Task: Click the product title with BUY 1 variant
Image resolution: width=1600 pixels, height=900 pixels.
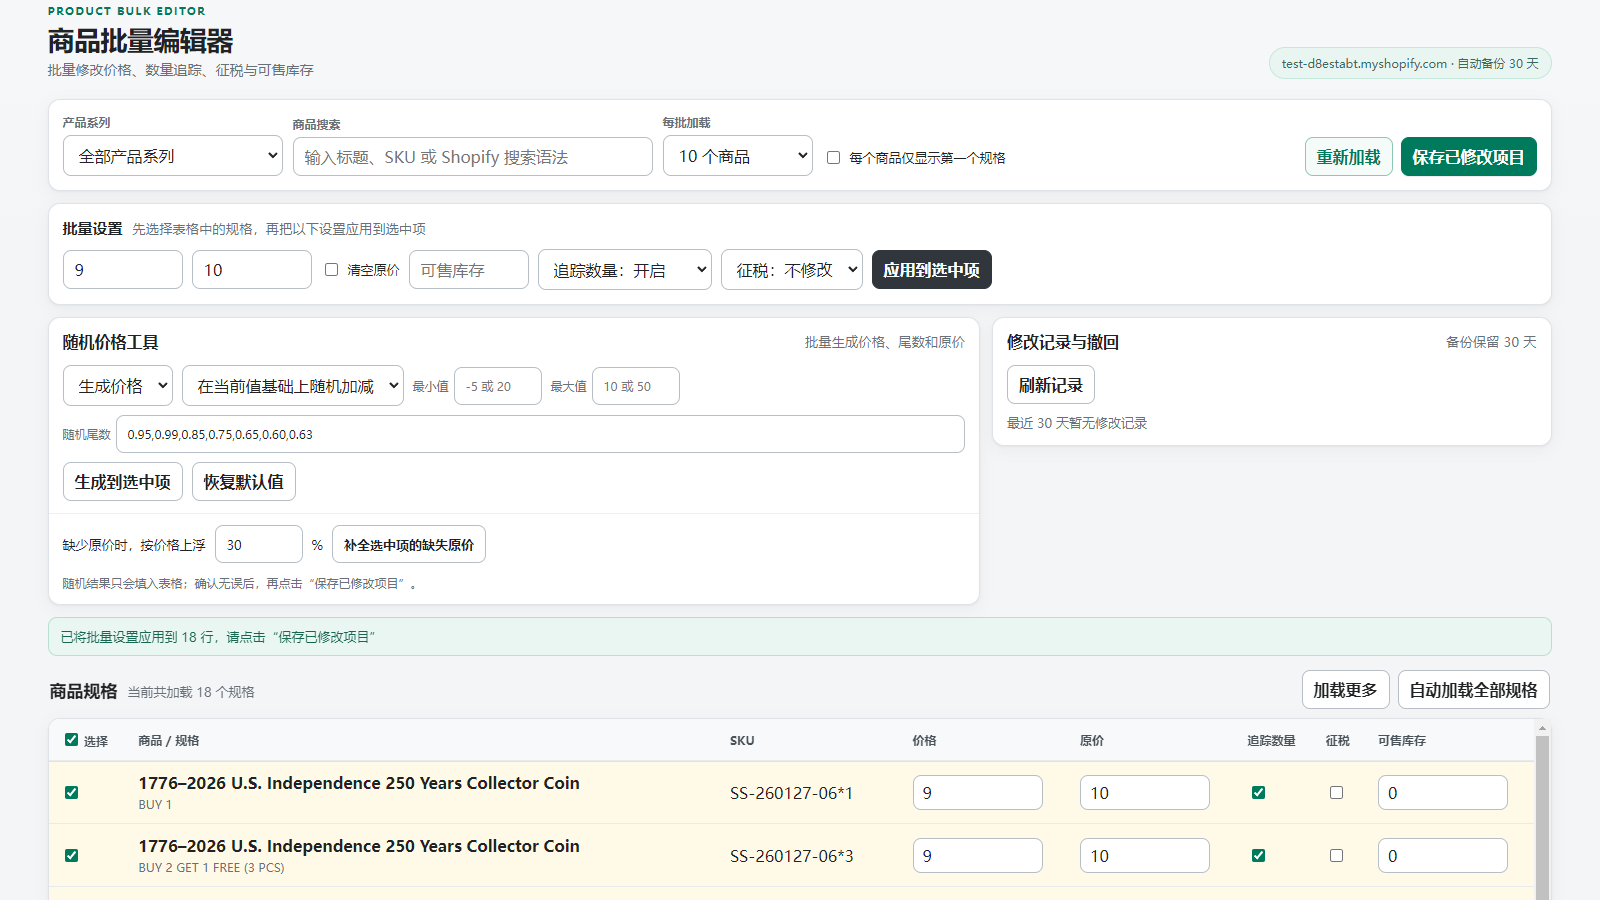Action: point(359,783)
